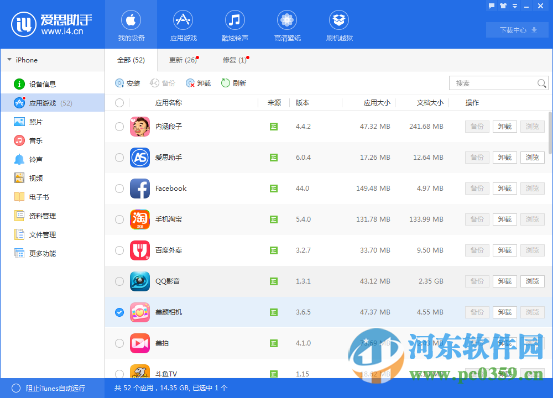This screenshot has width=553, height=399.
Task: Click the i4 爱思助手 logo
Action: click(x=52, y=24)
